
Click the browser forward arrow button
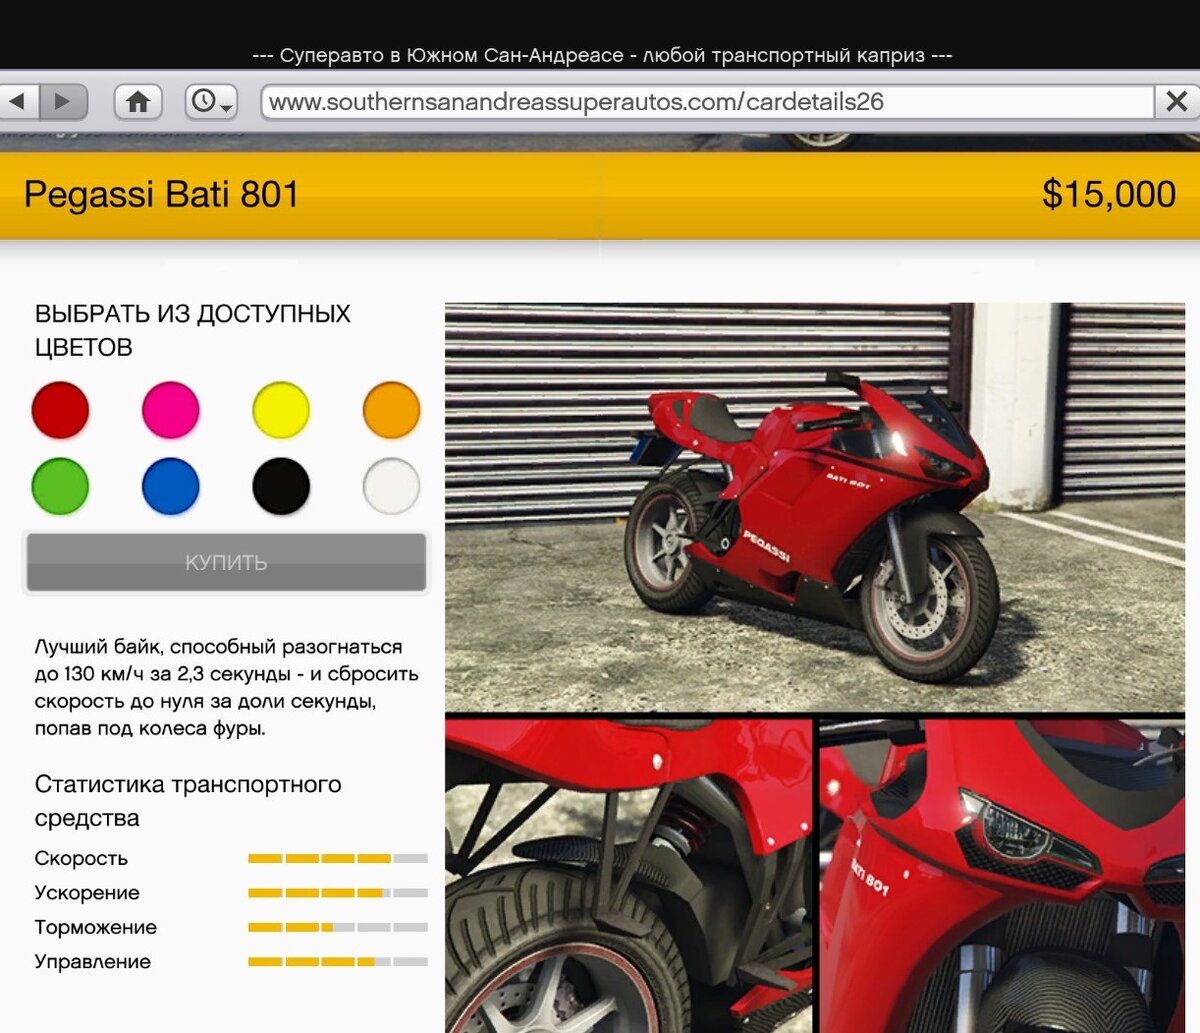point(63,101)
